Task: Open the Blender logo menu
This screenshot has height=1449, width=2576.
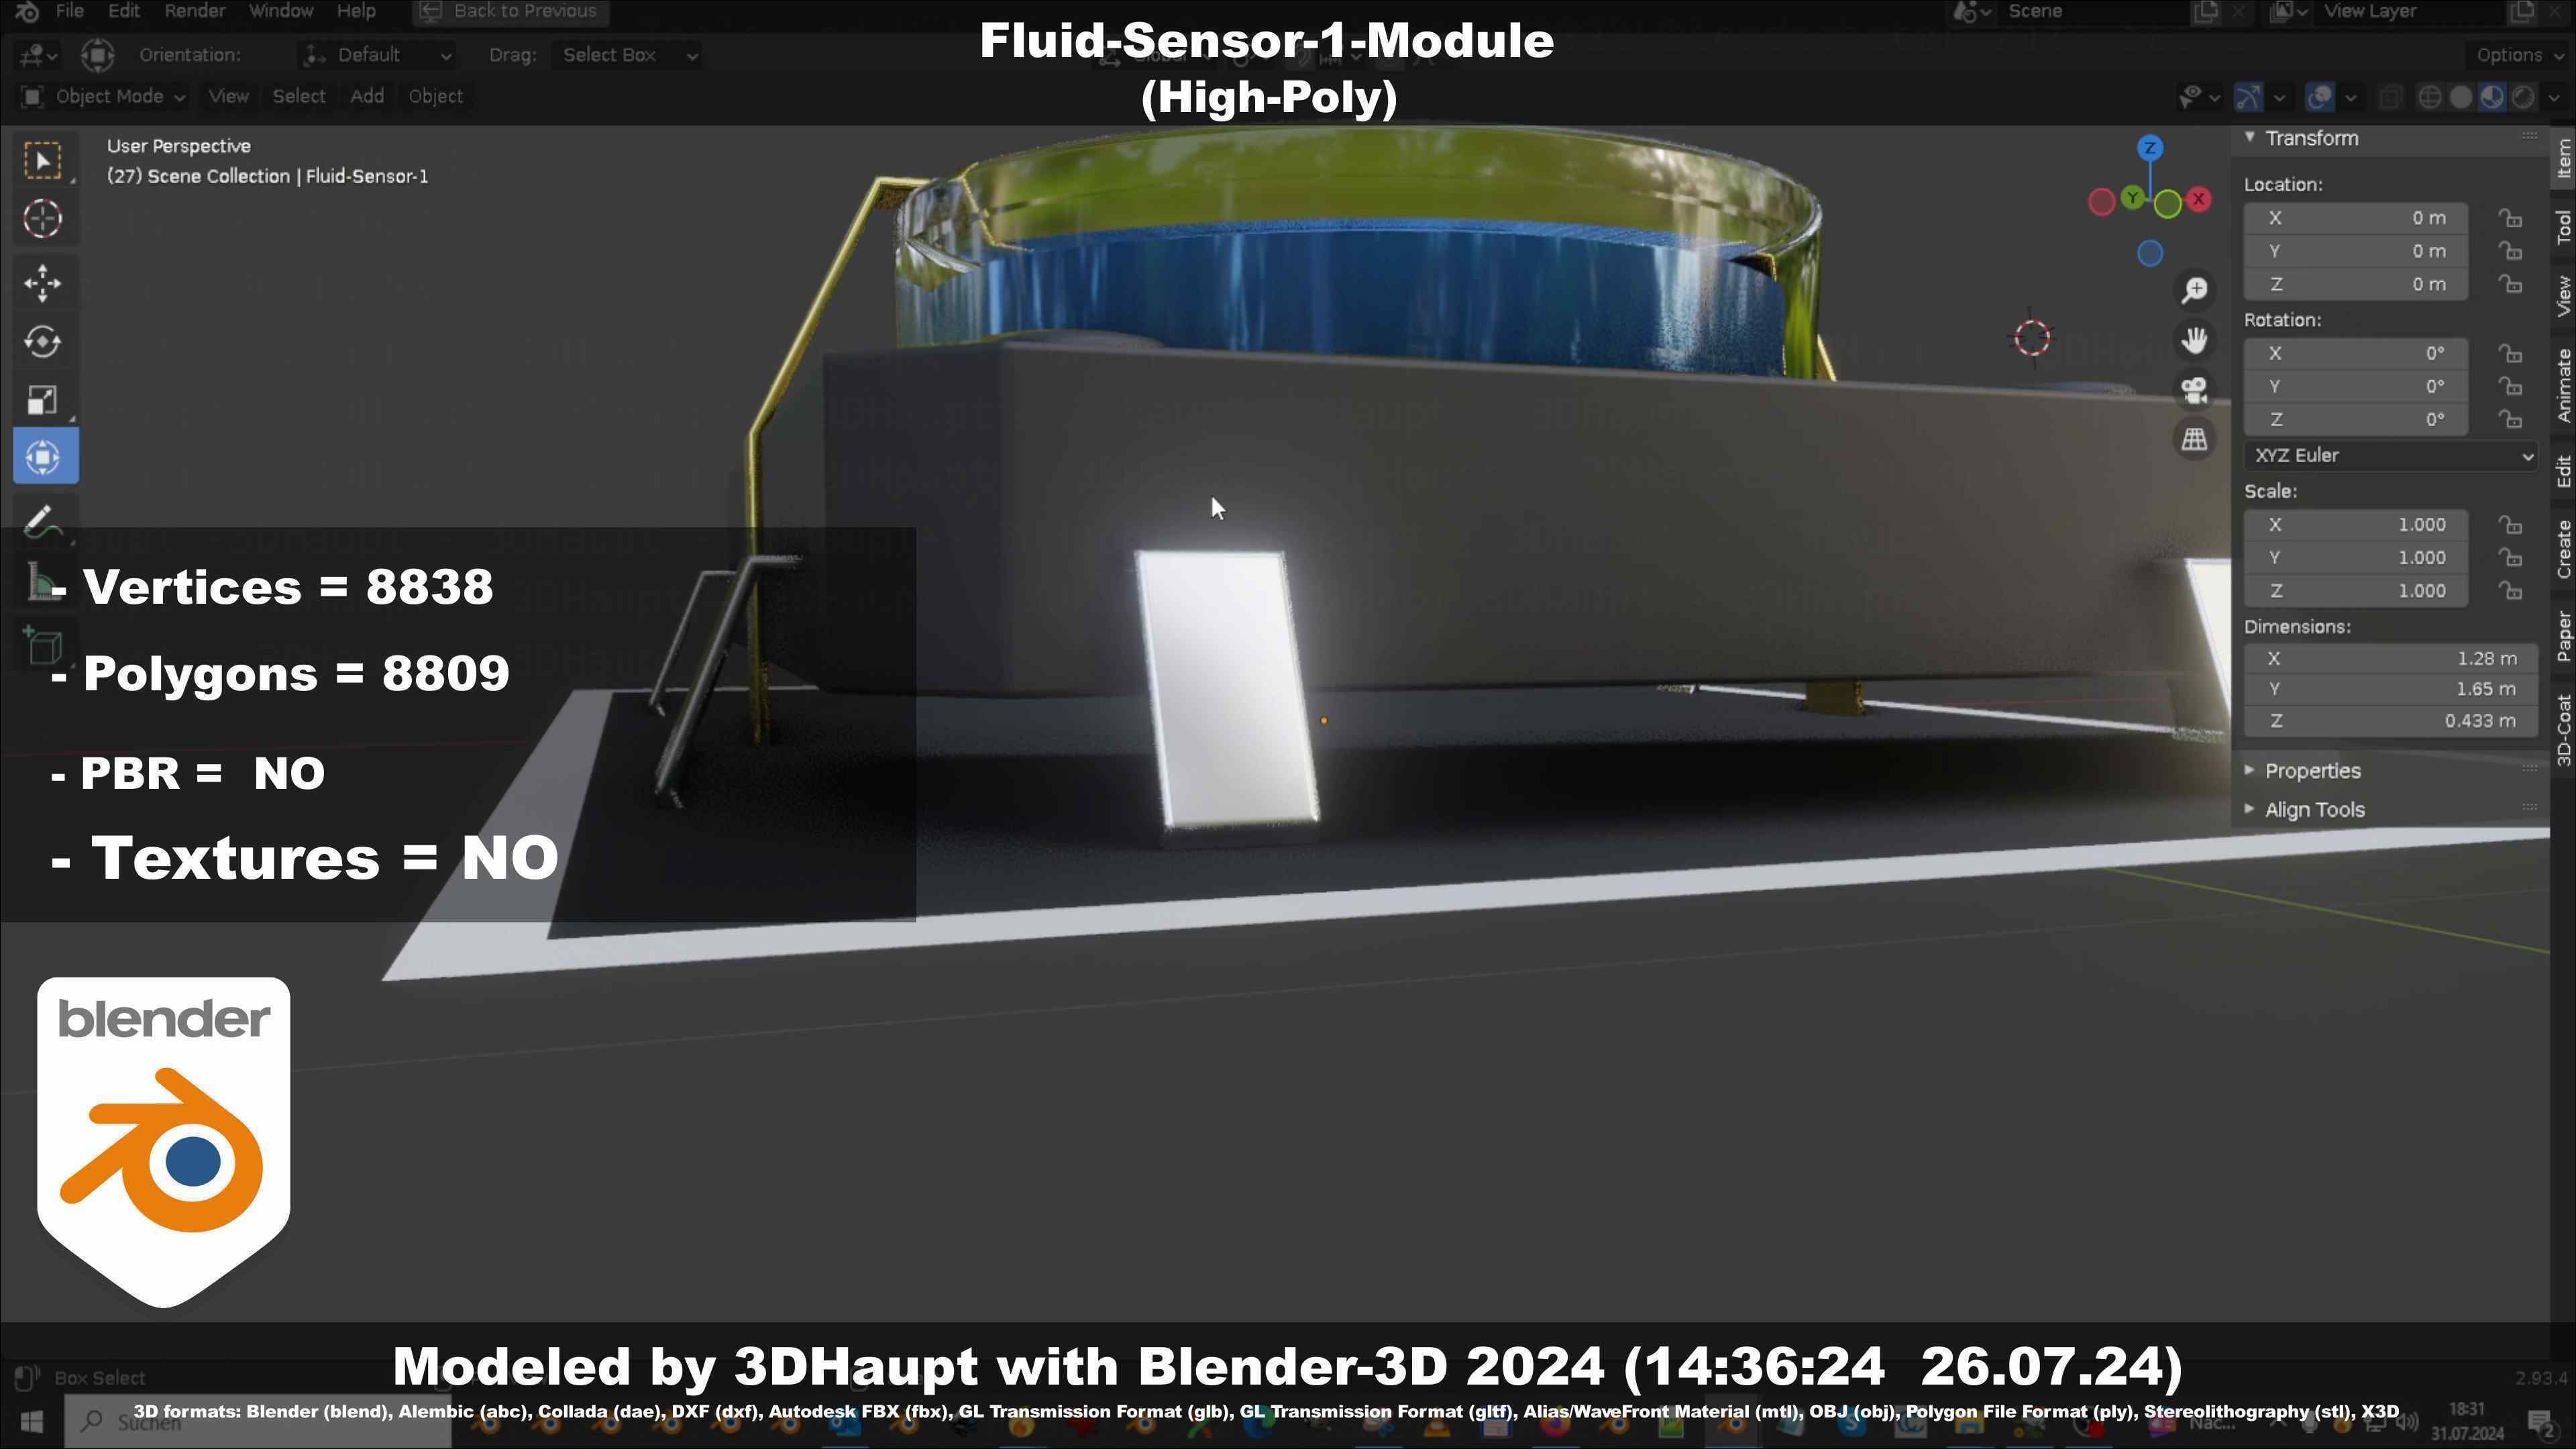Action: [x=27, y=11]
